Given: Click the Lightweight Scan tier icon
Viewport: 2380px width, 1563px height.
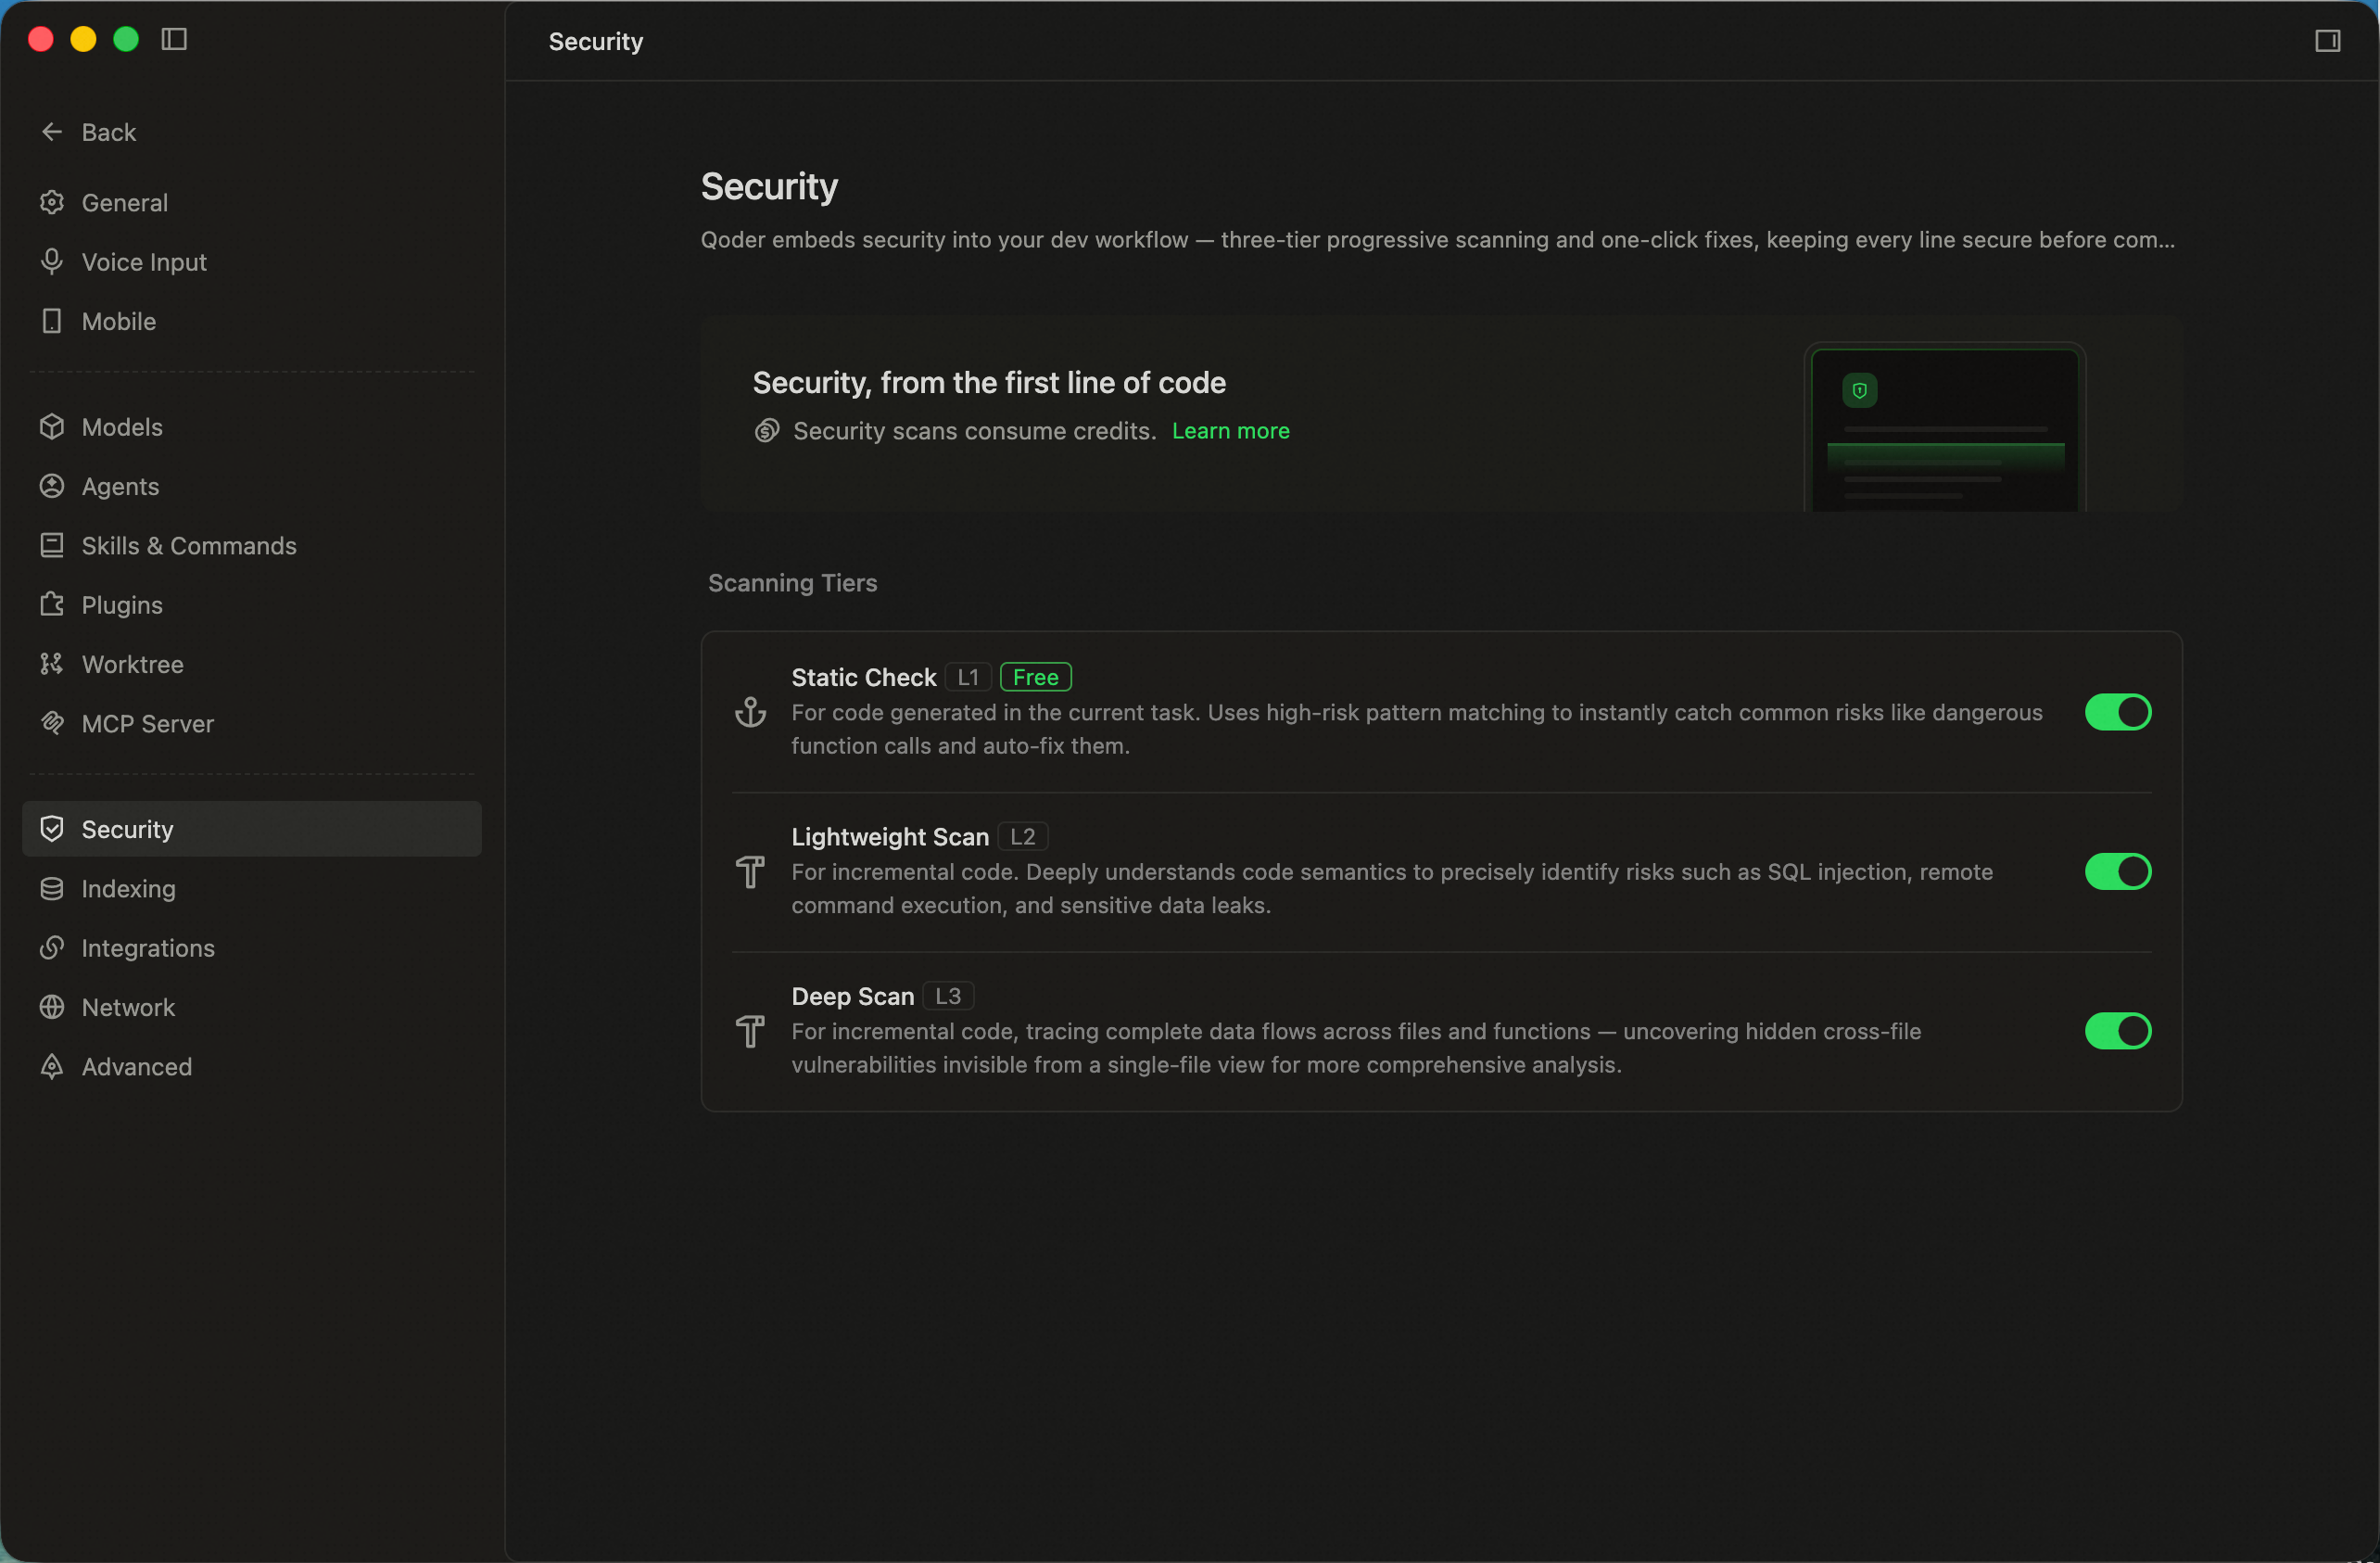Looking at the screenshot, I should [751, 872].
